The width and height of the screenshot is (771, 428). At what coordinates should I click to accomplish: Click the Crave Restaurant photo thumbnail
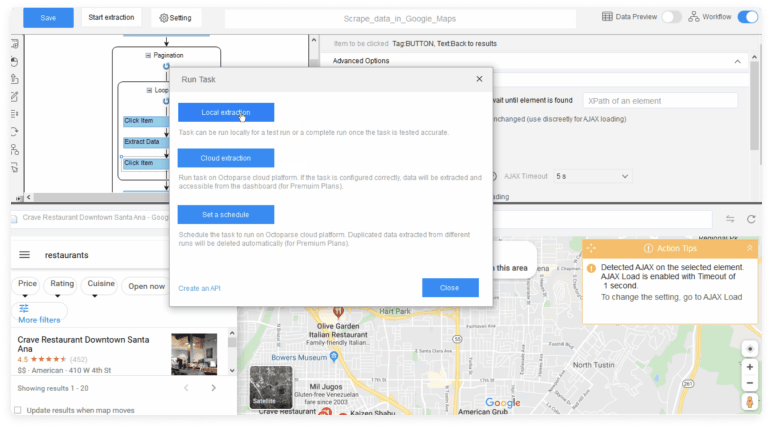pyautogui.click(x=194, y=354)
